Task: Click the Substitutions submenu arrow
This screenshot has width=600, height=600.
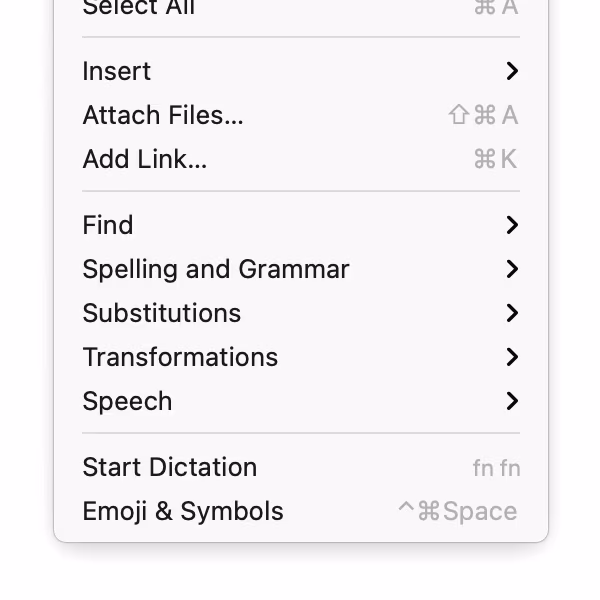Action: point(512,313)
